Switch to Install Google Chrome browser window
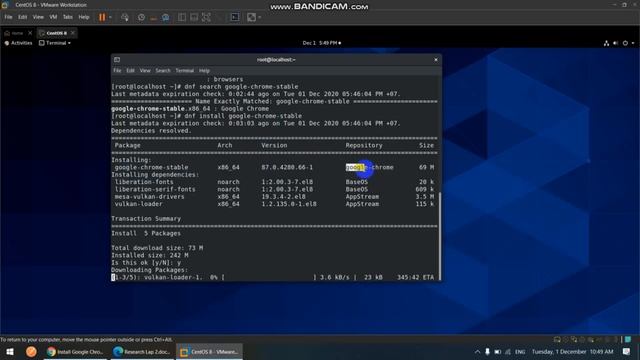Viewport: 640px width, 360px height. point(75,351)
